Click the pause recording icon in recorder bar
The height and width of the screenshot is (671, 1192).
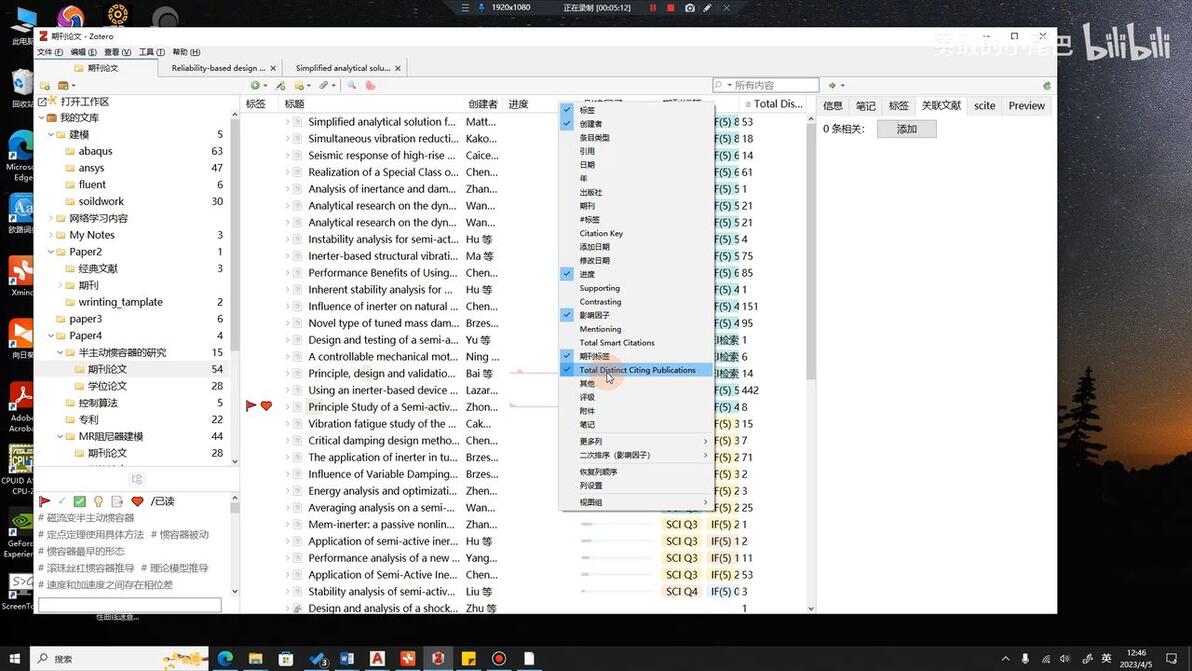(x=652, y=8)
